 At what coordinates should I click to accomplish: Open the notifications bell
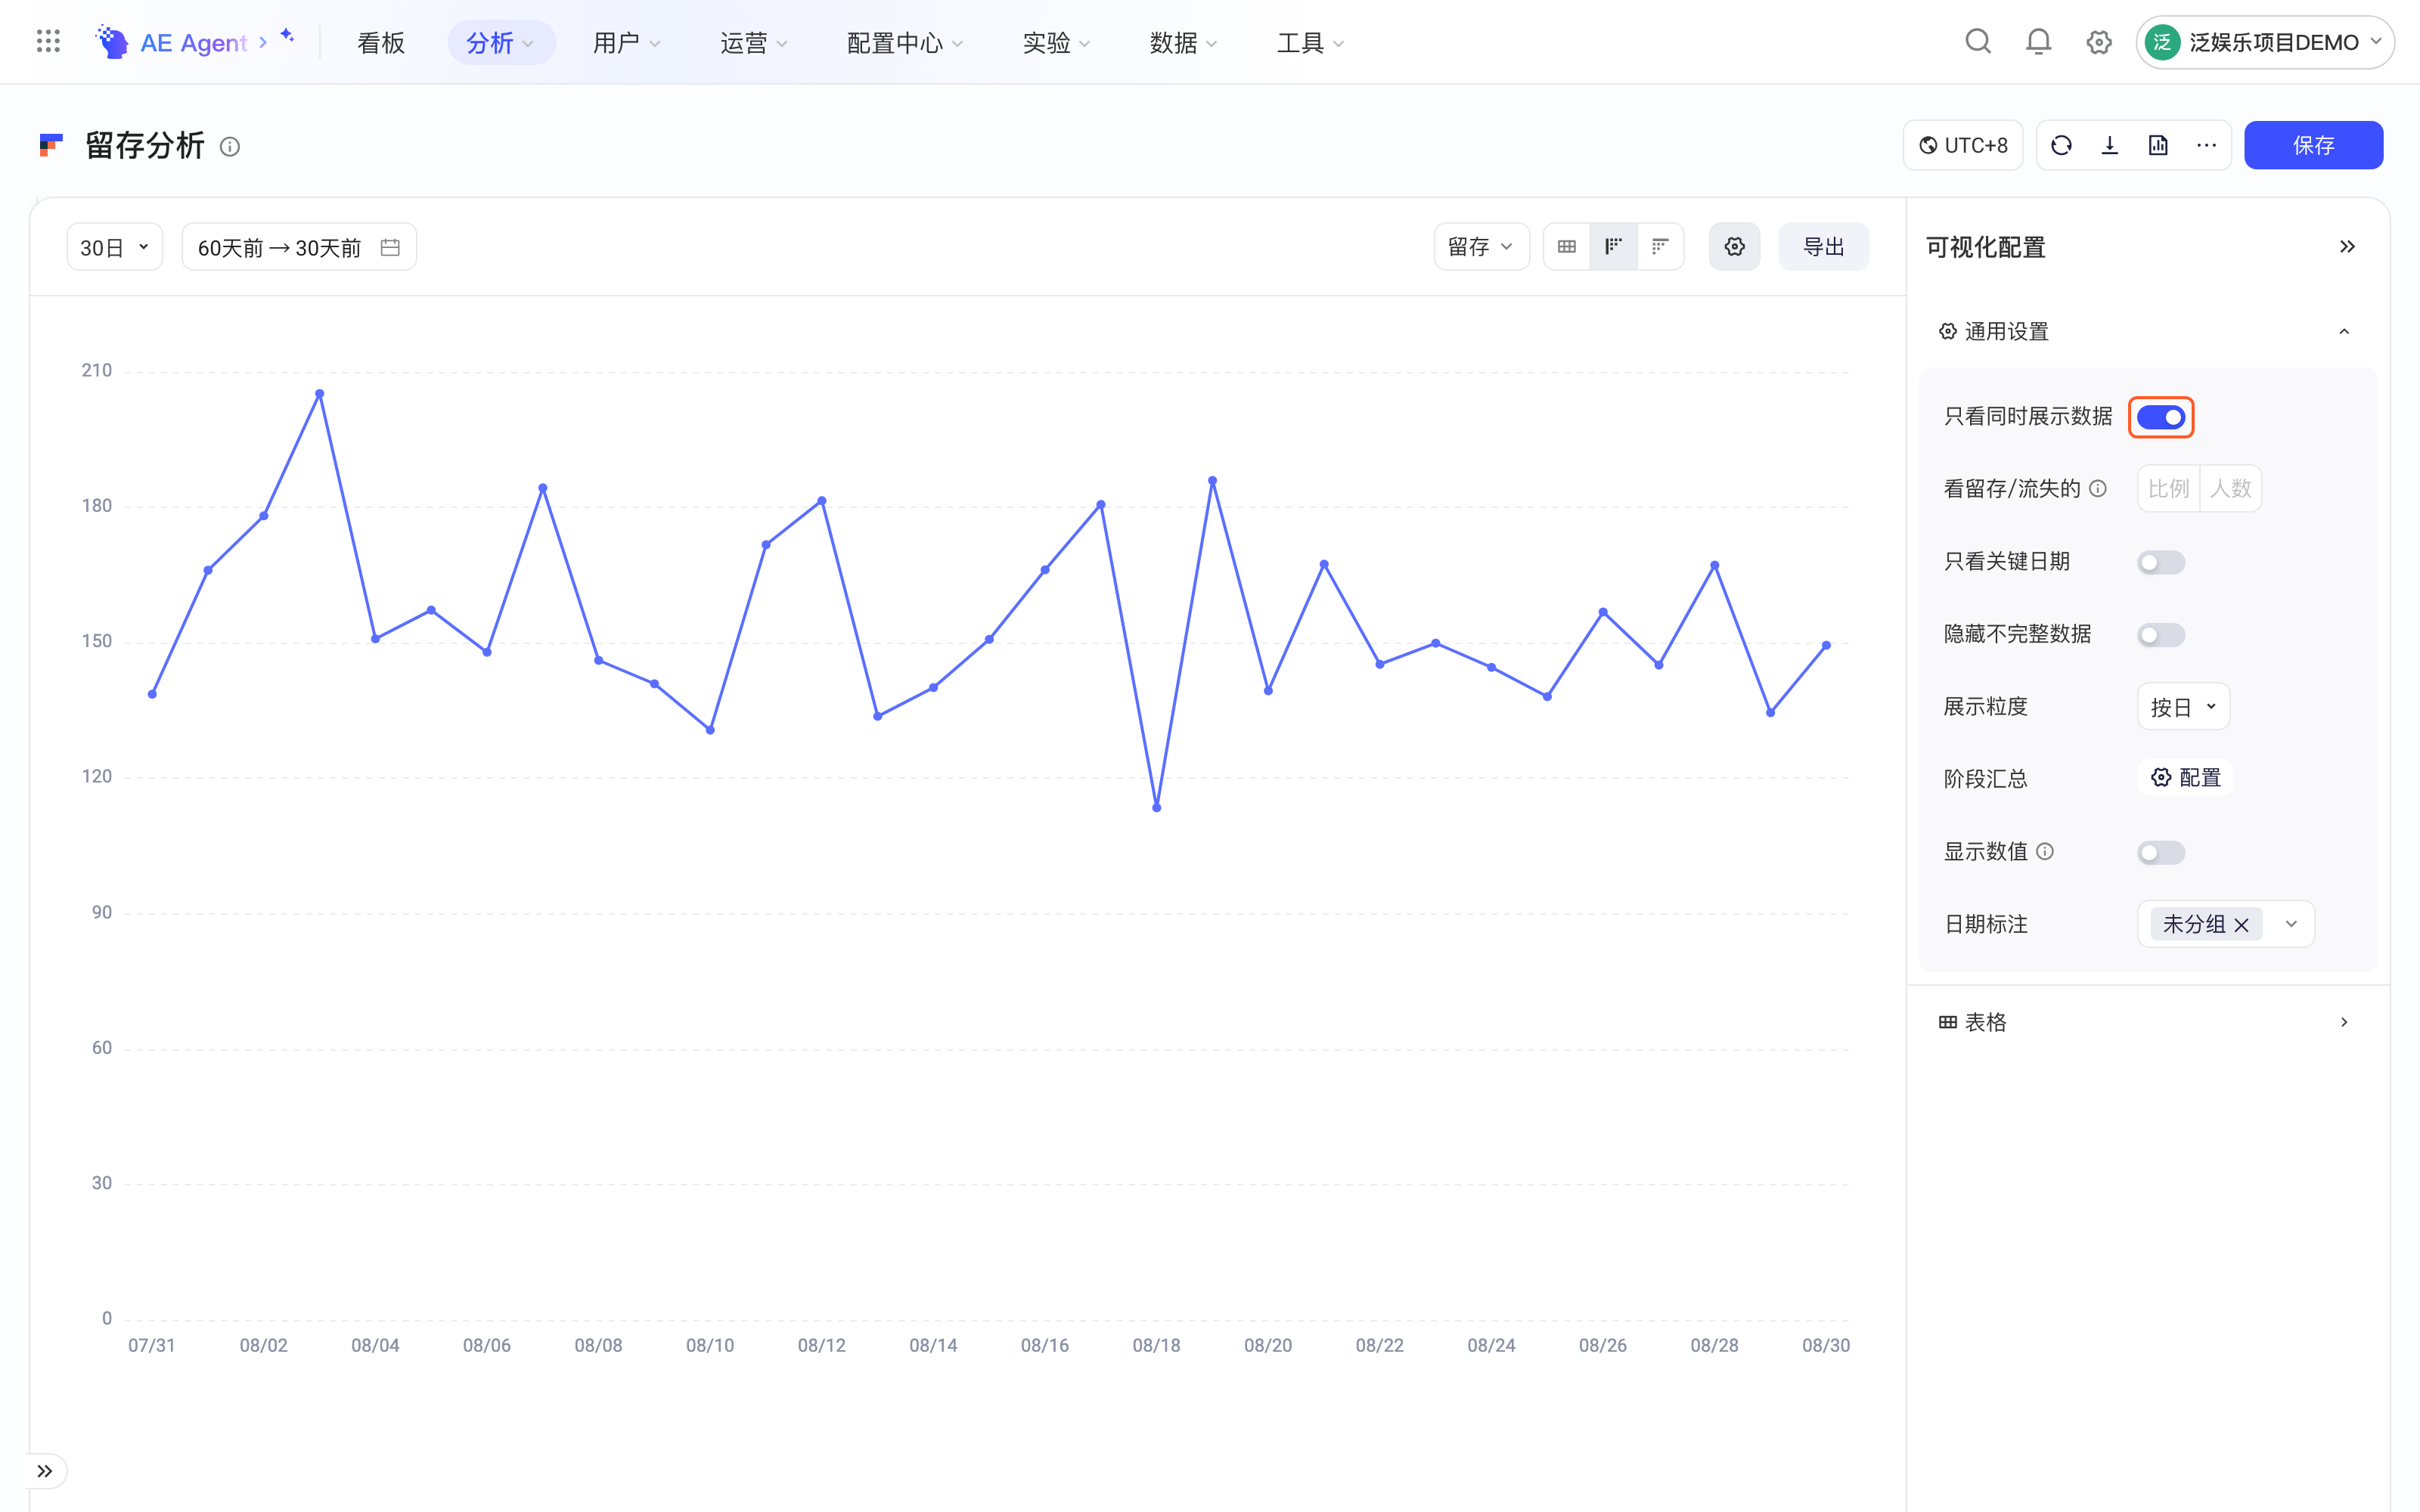click(x=2038, y=42)
